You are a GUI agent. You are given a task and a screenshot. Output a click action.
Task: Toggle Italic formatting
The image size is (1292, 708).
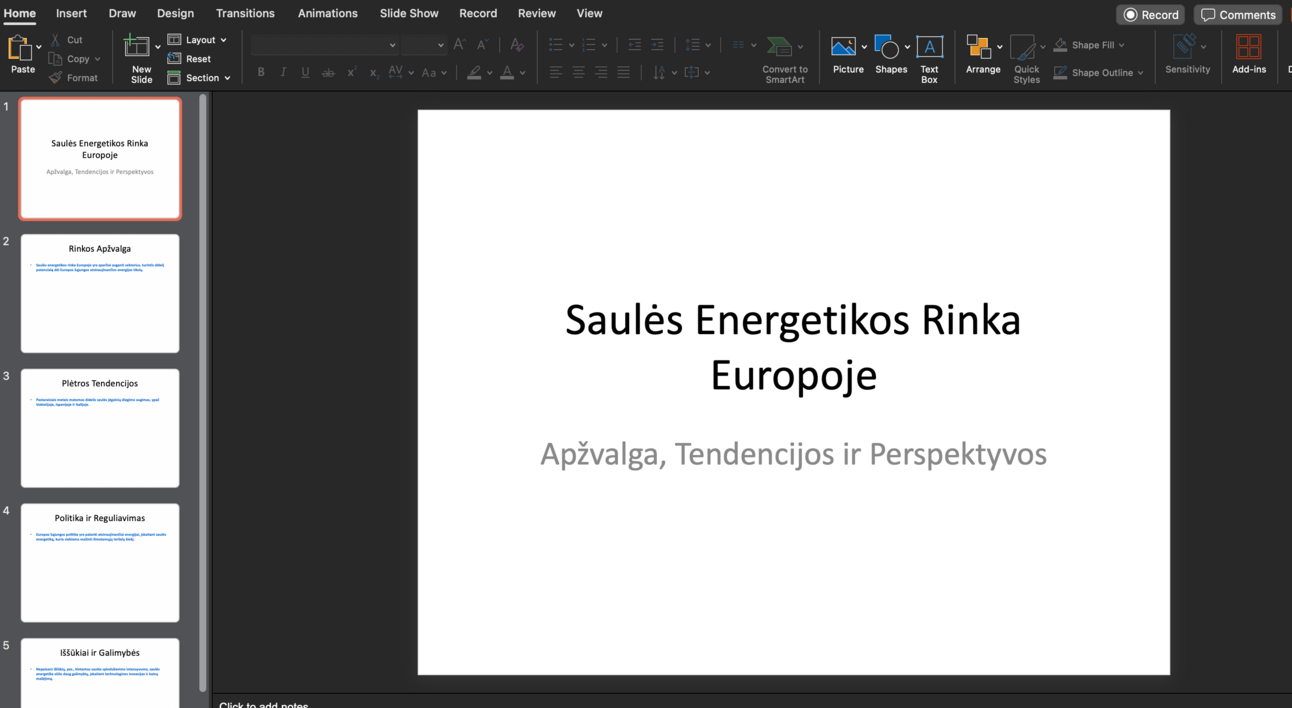click(x=283, y=72)
